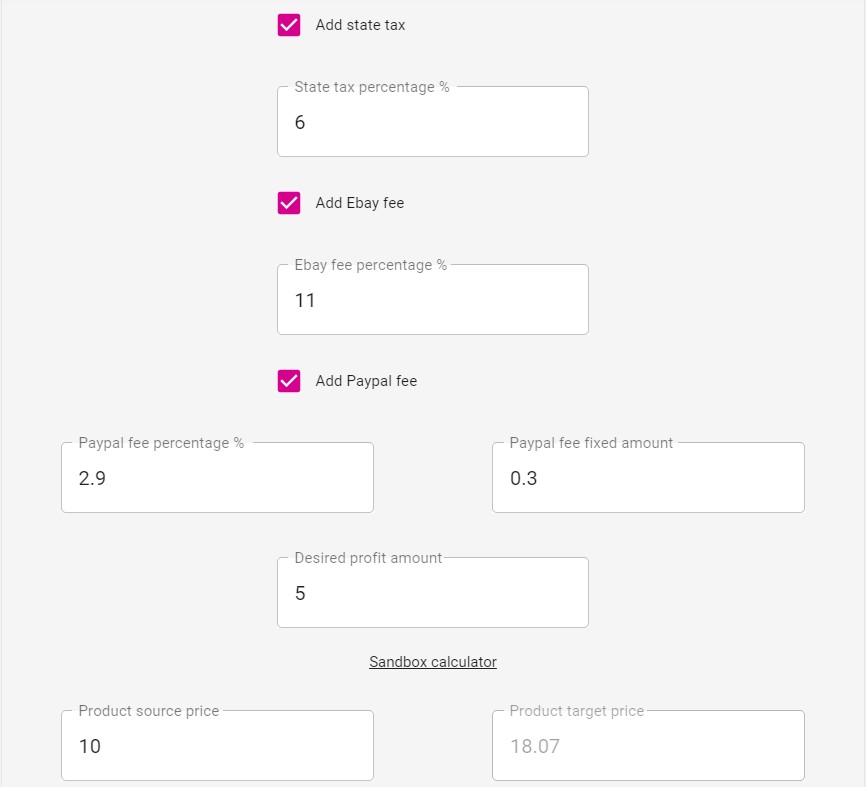Image resolution: width=867 pixels, height=787 pixels.
Task: Select the Ebay fee percentage input
Action: [x=432, y=300]
